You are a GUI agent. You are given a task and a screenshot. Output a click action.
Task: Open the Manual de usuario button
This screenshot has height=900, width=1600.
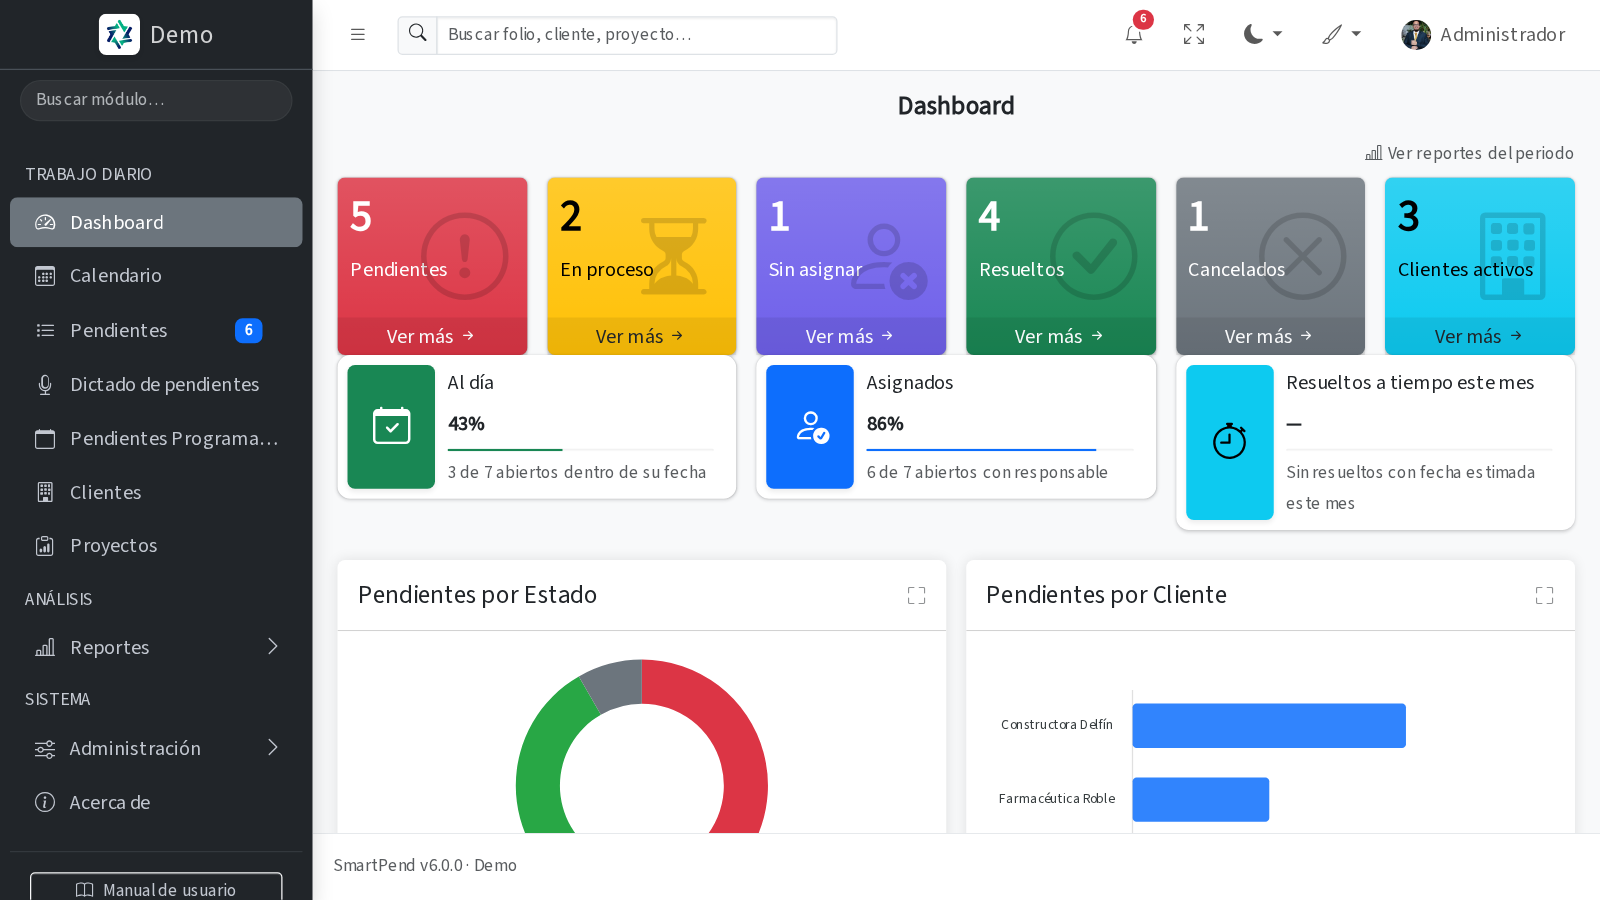(x=156, y=888)
